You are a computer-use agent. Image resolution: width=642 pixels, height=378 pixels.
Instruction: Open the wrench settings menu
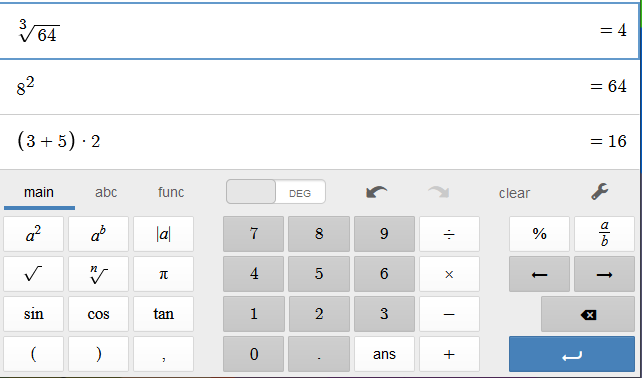point(600,192)
